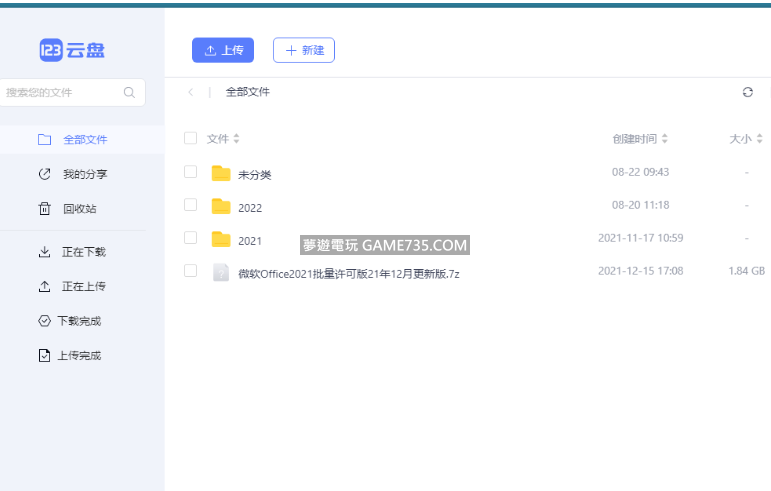Sort by 创建时间 column arrows
This screenshot has height=491, width=771.
click(x=665, y=139)
